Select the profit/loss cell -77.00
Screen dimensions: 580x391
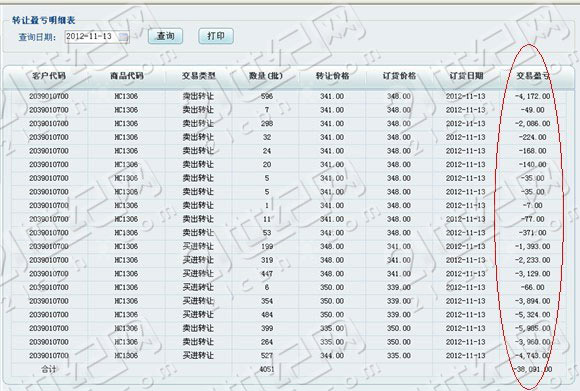click(533, 219)
